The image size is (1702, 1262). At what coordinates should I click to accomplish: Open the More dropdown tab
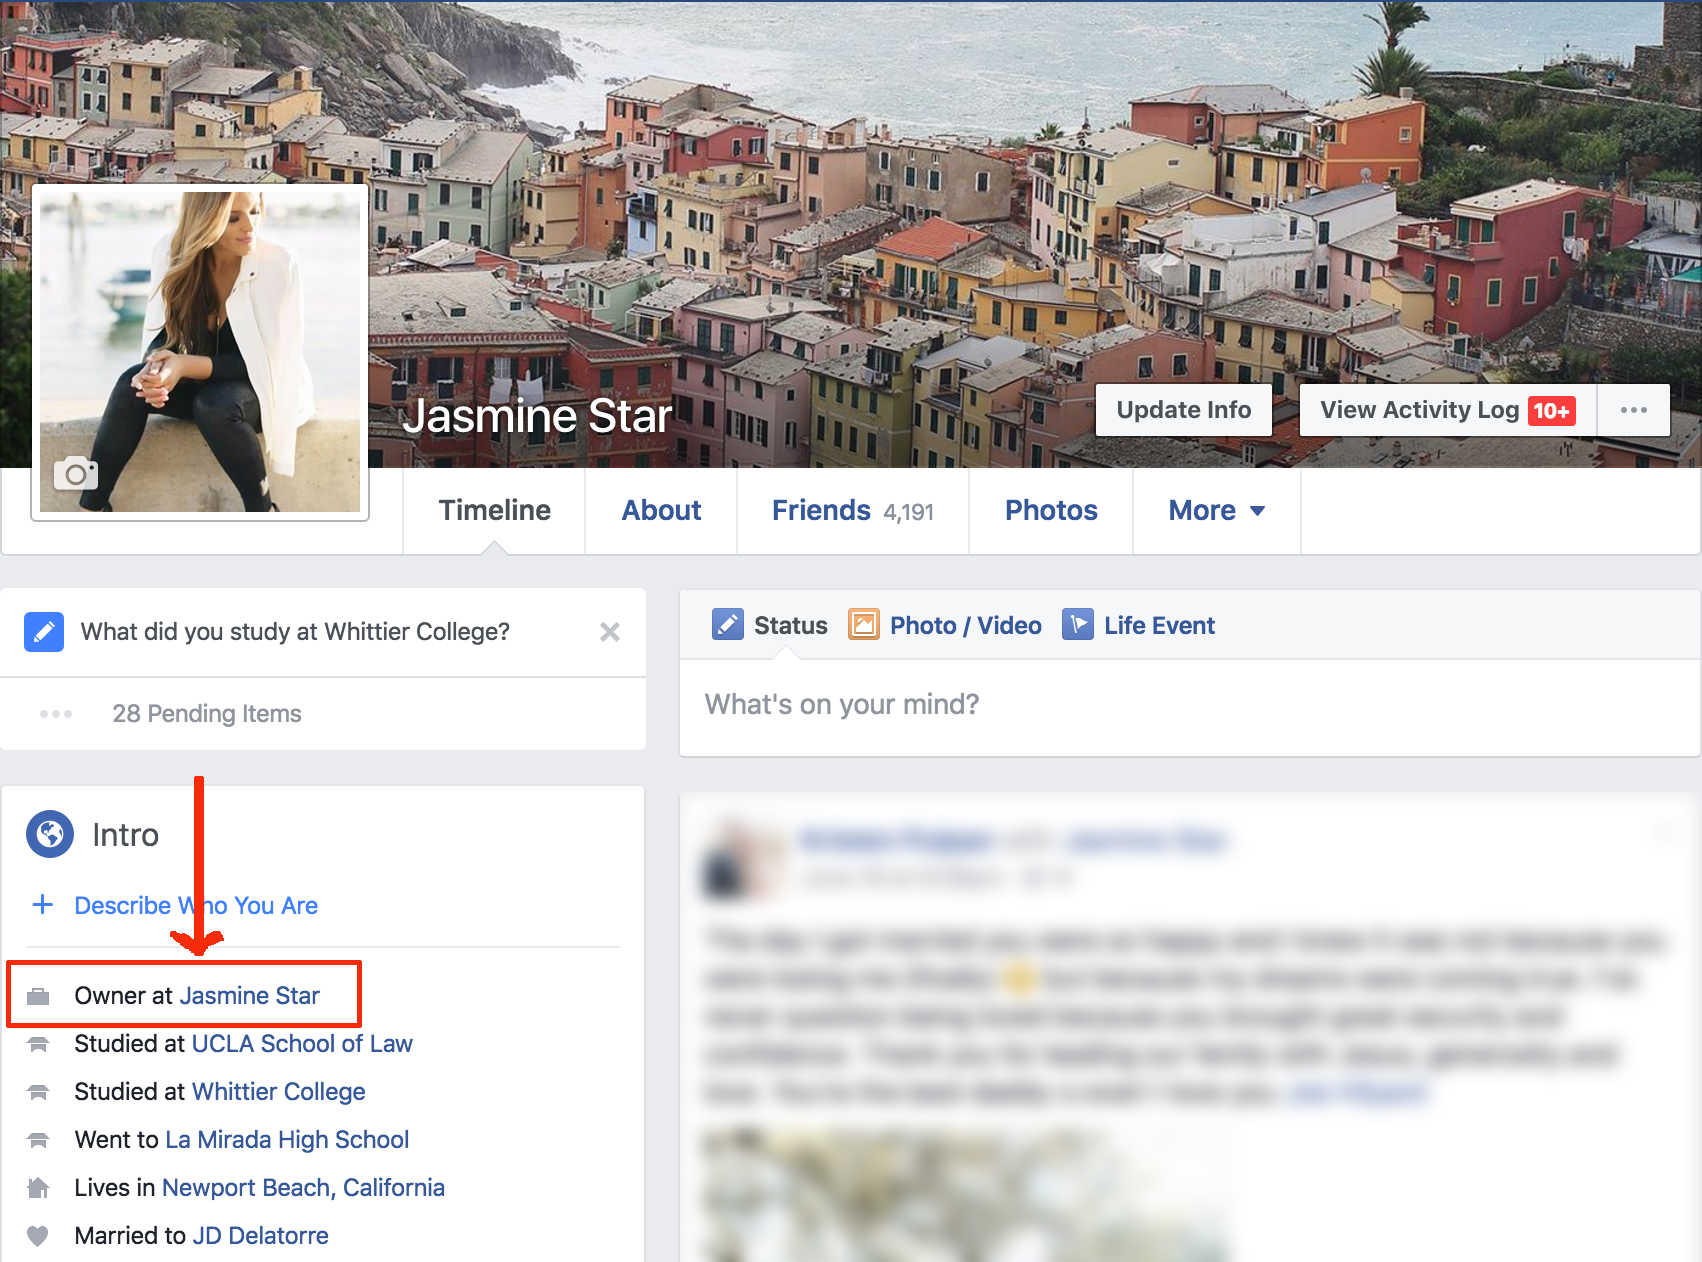pyautogui.click(x=1216, y=511)
